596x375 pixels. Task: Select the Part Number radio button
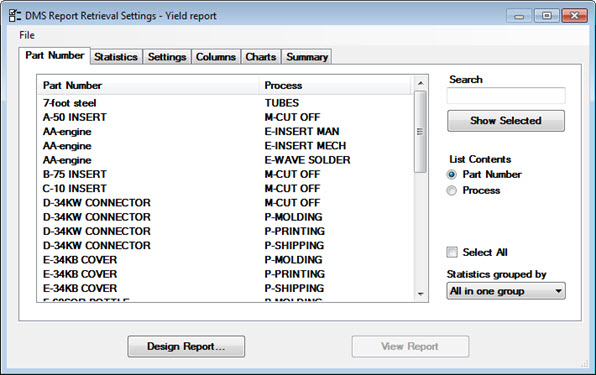pos(452,174)
